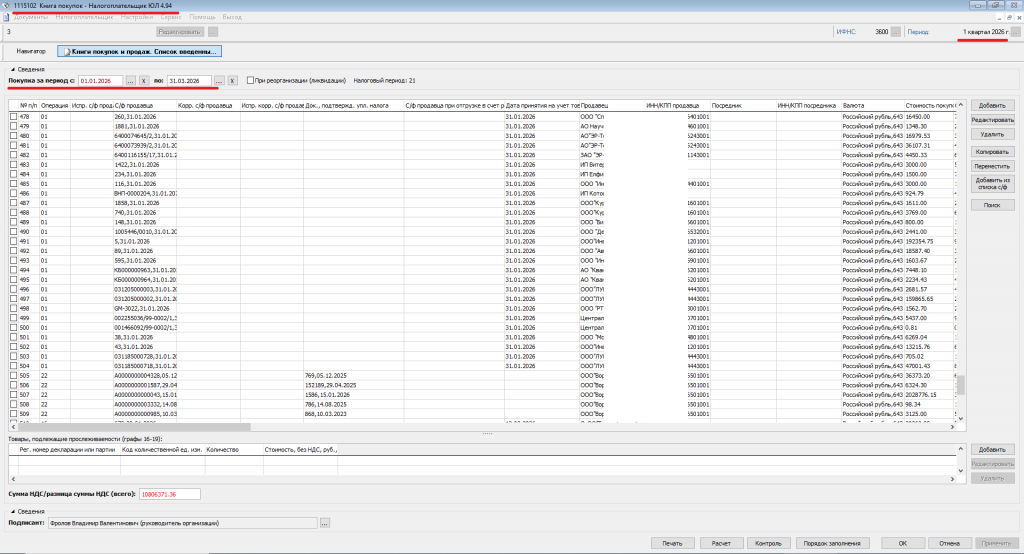The image size is (1024, 554).
Task: Open ИФНС 3600 selection ellipsis button
Action: [895, 31]
